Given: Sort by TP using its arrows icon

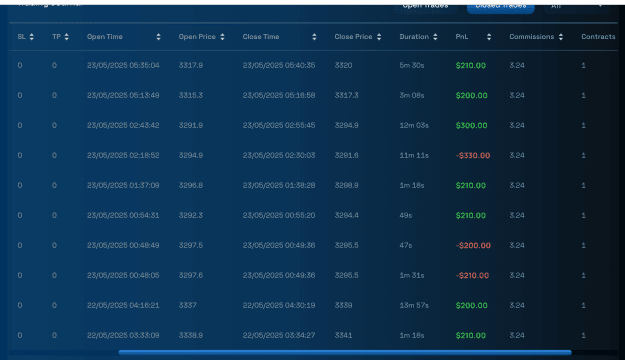Looking at the screenshot, I should click(66, 37).
